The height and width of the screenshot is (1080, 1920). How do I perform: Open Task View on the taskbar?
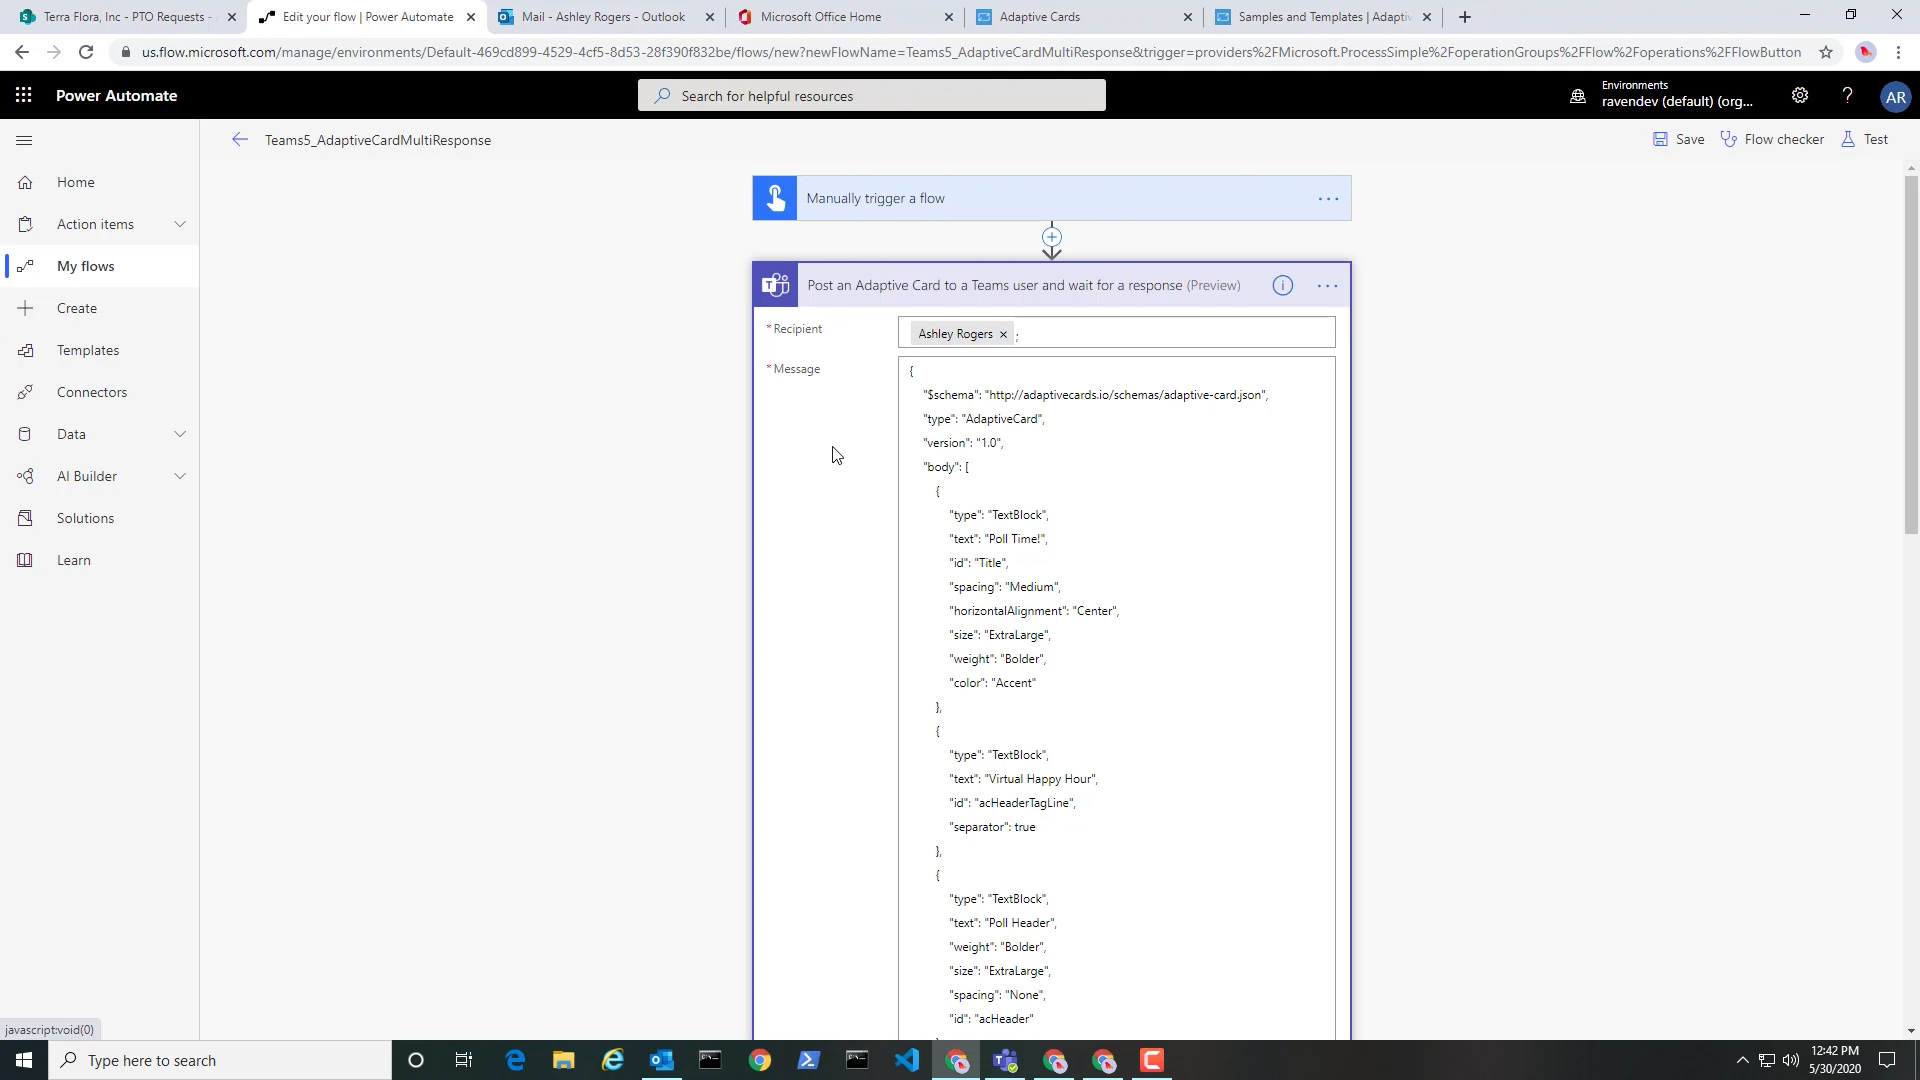point(464,1060)
